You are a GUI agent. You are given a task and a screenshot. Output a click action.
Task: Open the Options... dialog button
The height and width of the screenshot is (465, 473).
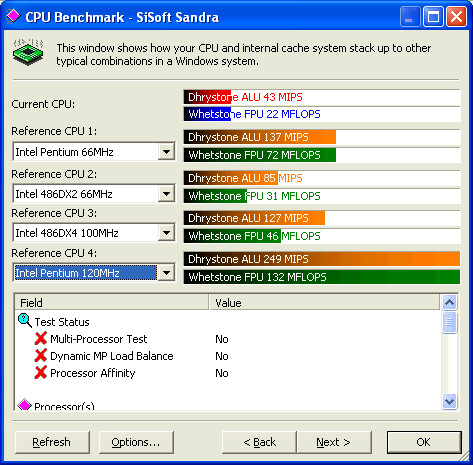[136, 442]
